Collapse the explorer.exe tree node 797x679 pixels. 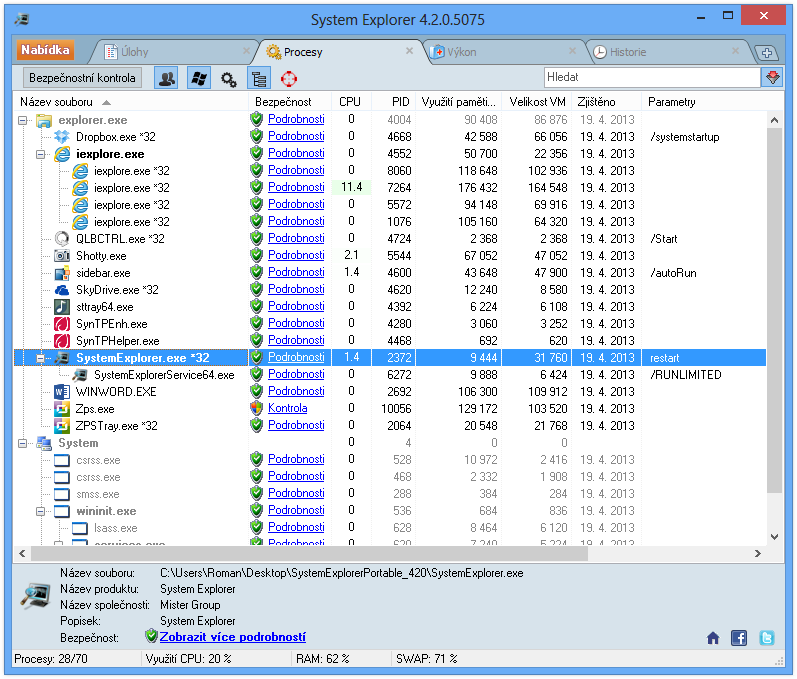tap(22, 120)
